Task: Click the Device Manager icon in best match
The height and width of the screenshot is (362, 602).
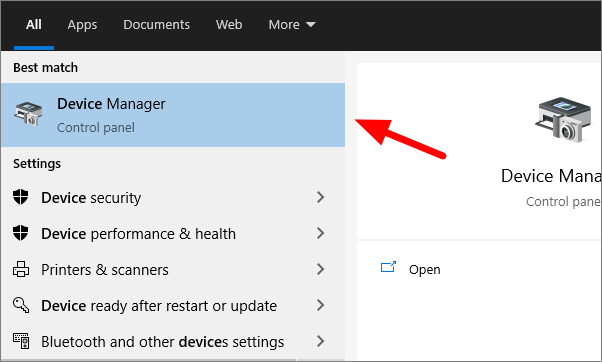Action: [x=28, y=114]
